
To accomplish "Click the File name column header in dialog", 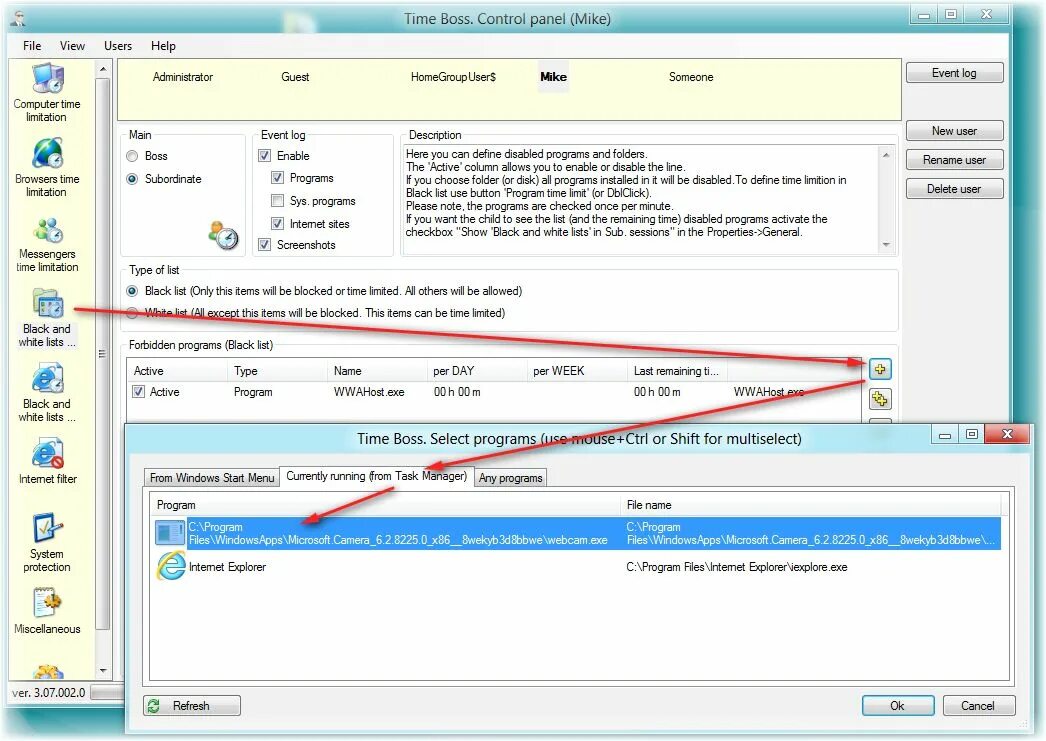I will pos(811,505).
